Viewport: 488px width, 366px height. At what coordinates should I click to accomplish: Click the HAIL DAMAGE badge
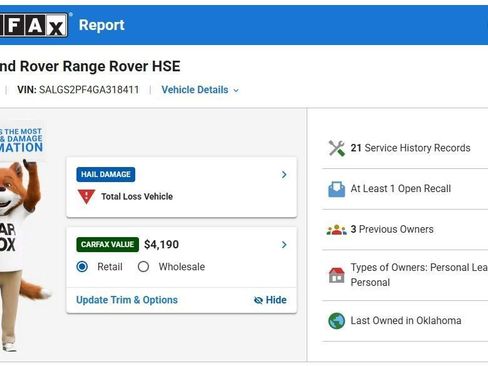(x=106, y=174)
